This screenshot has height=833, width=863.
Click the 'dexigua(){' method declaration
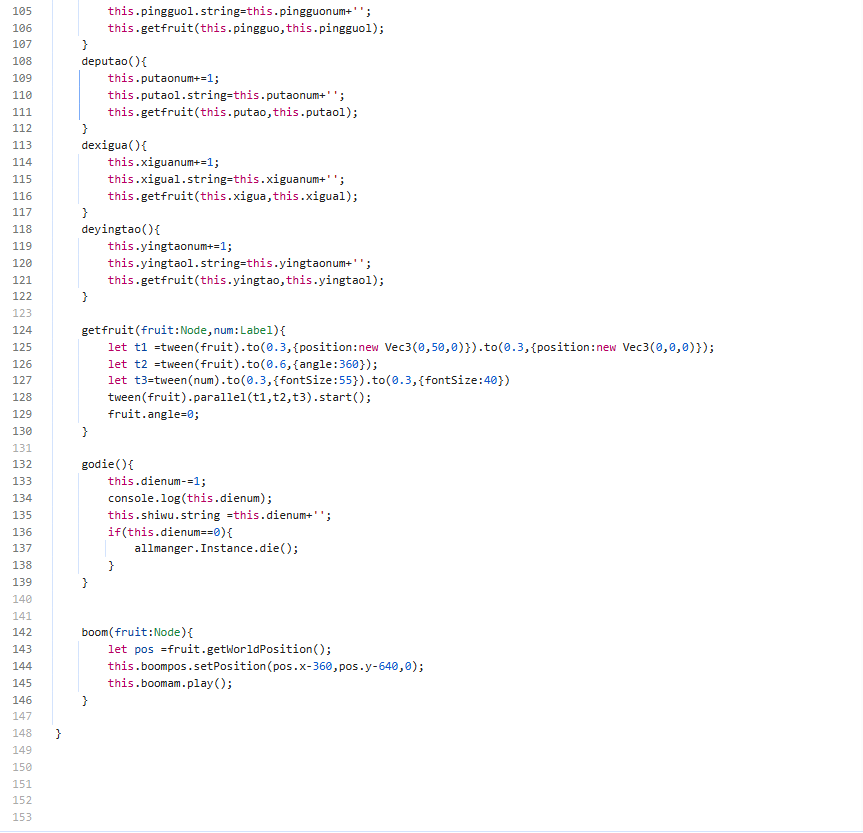click(x=114, y=145)
